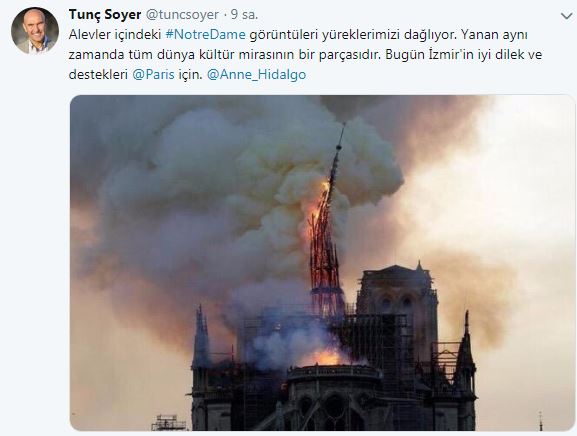Viewport: 577px width, 436px height.
Task: Open the burning Notre Dame photo
Action: point(322,263)
